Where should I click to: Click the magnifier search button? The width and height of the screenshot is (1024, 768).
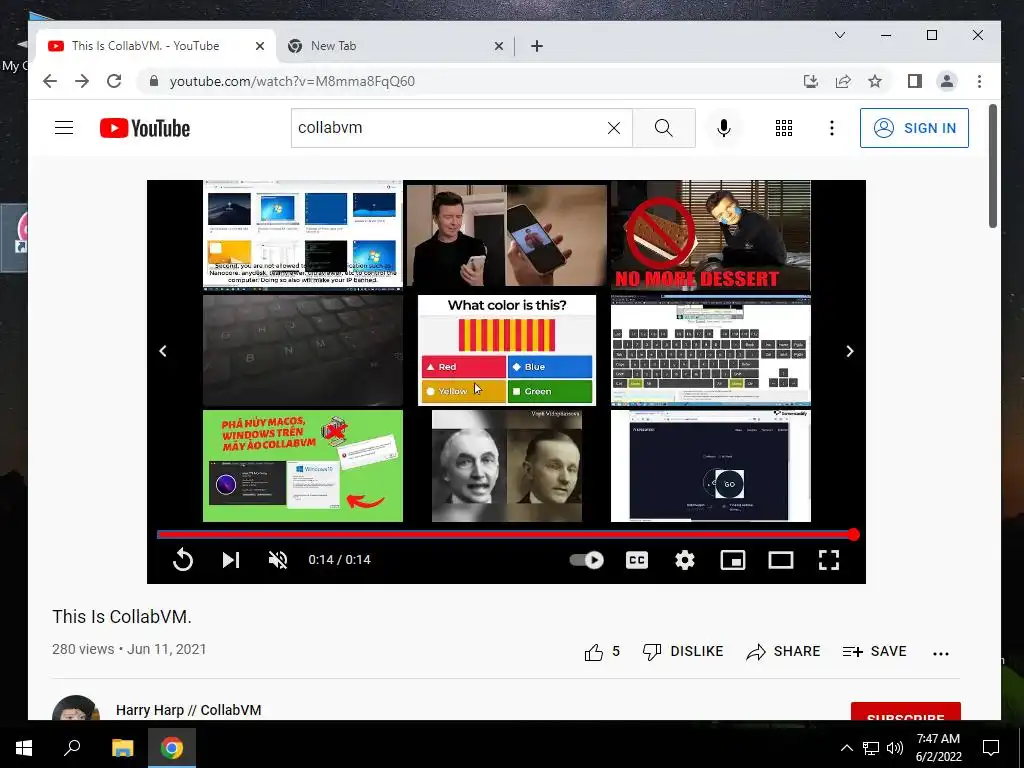[664, 128]
